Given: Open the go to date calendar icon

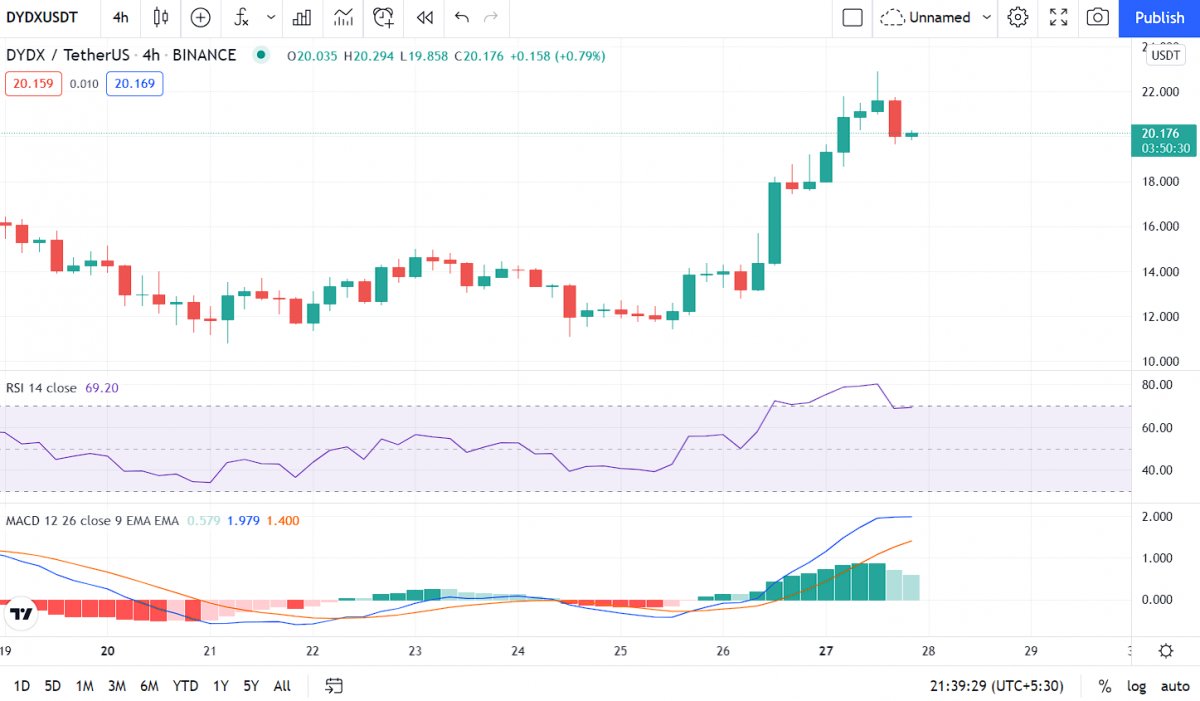Looking at the screenshot, I should [x=334, y=686].
